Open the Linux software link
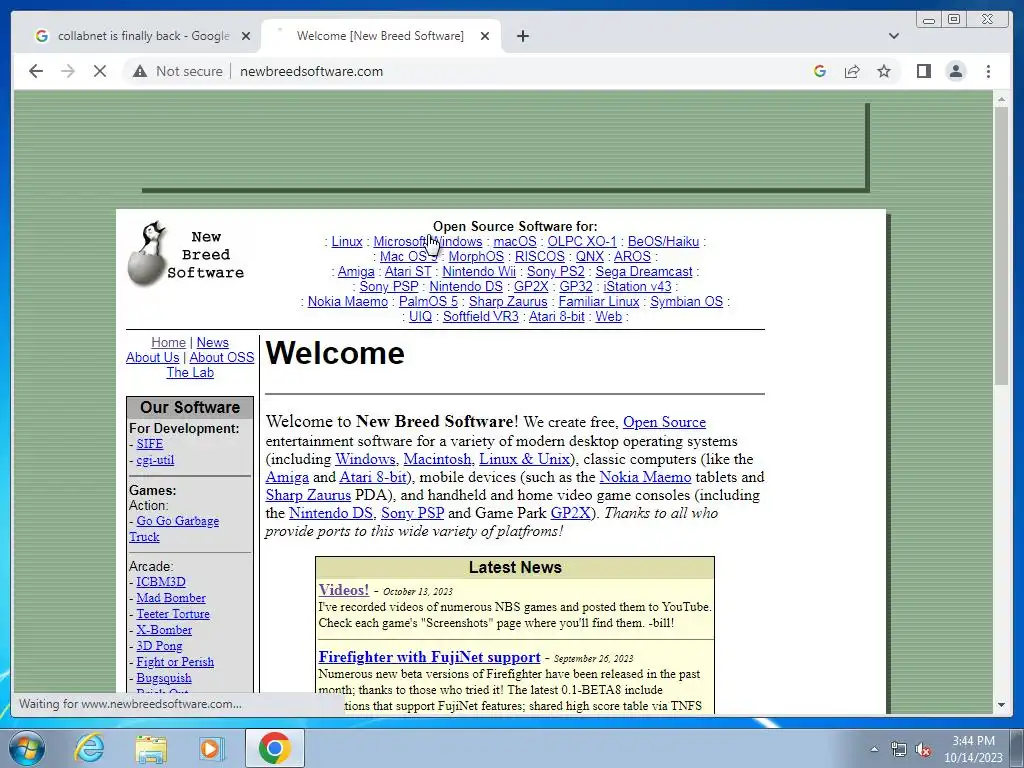The width and height of the screenshot is (1024, 768). coord(347,242)
